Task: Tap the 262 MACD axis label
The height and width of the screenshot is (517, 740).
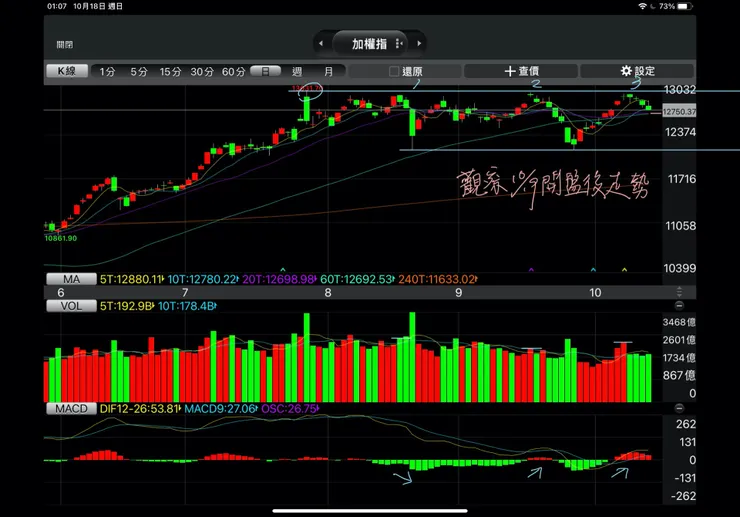Action: [686, 424]
